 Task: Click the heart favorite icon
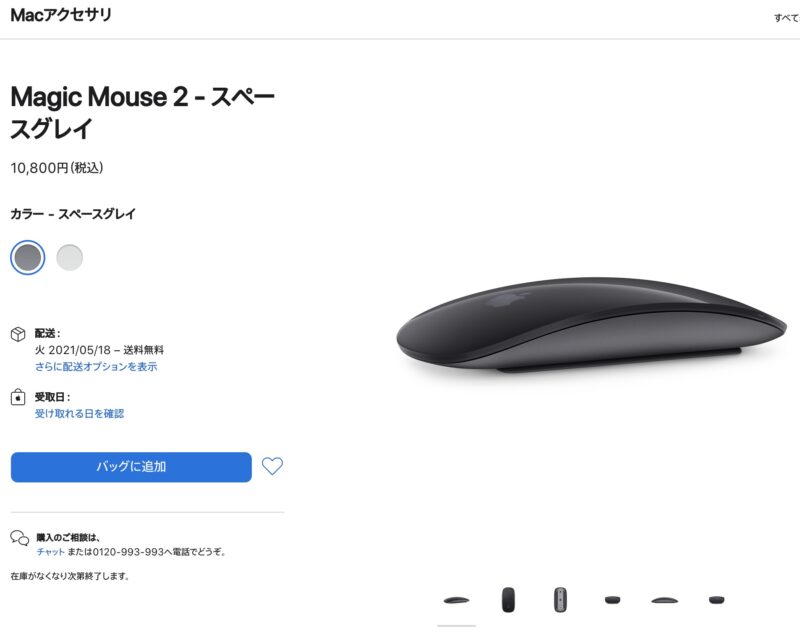click(x=272, y=466)
